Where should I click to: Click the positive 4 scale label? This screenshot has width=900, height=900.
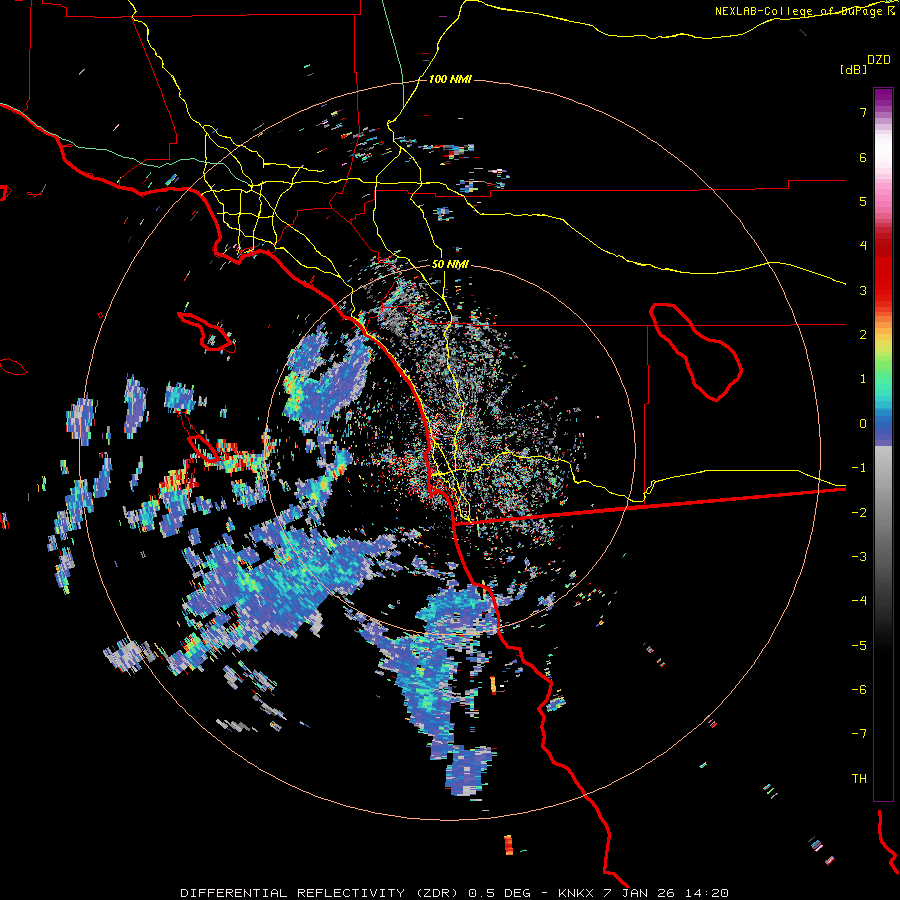pos(863,246)
